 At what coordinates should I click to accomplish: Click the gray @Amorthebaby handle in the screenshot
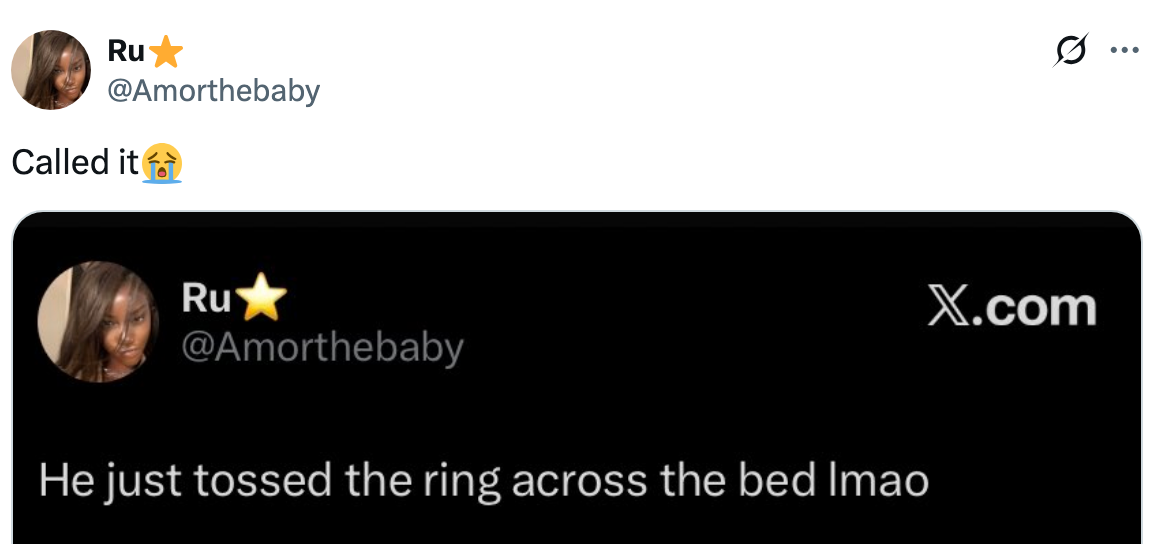[x=322, y=347]
